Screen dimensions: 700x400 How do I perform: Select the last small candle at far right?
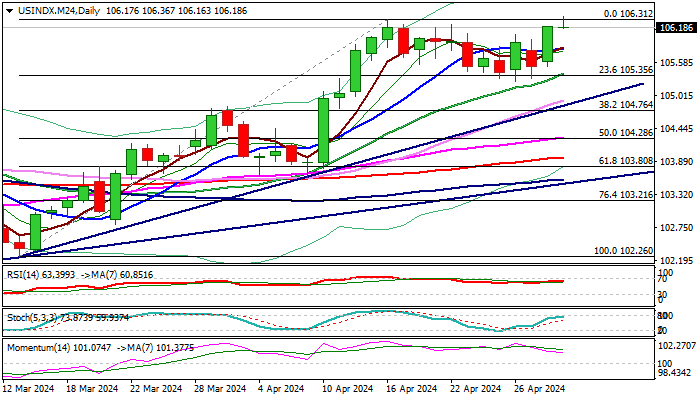point(565,22)
